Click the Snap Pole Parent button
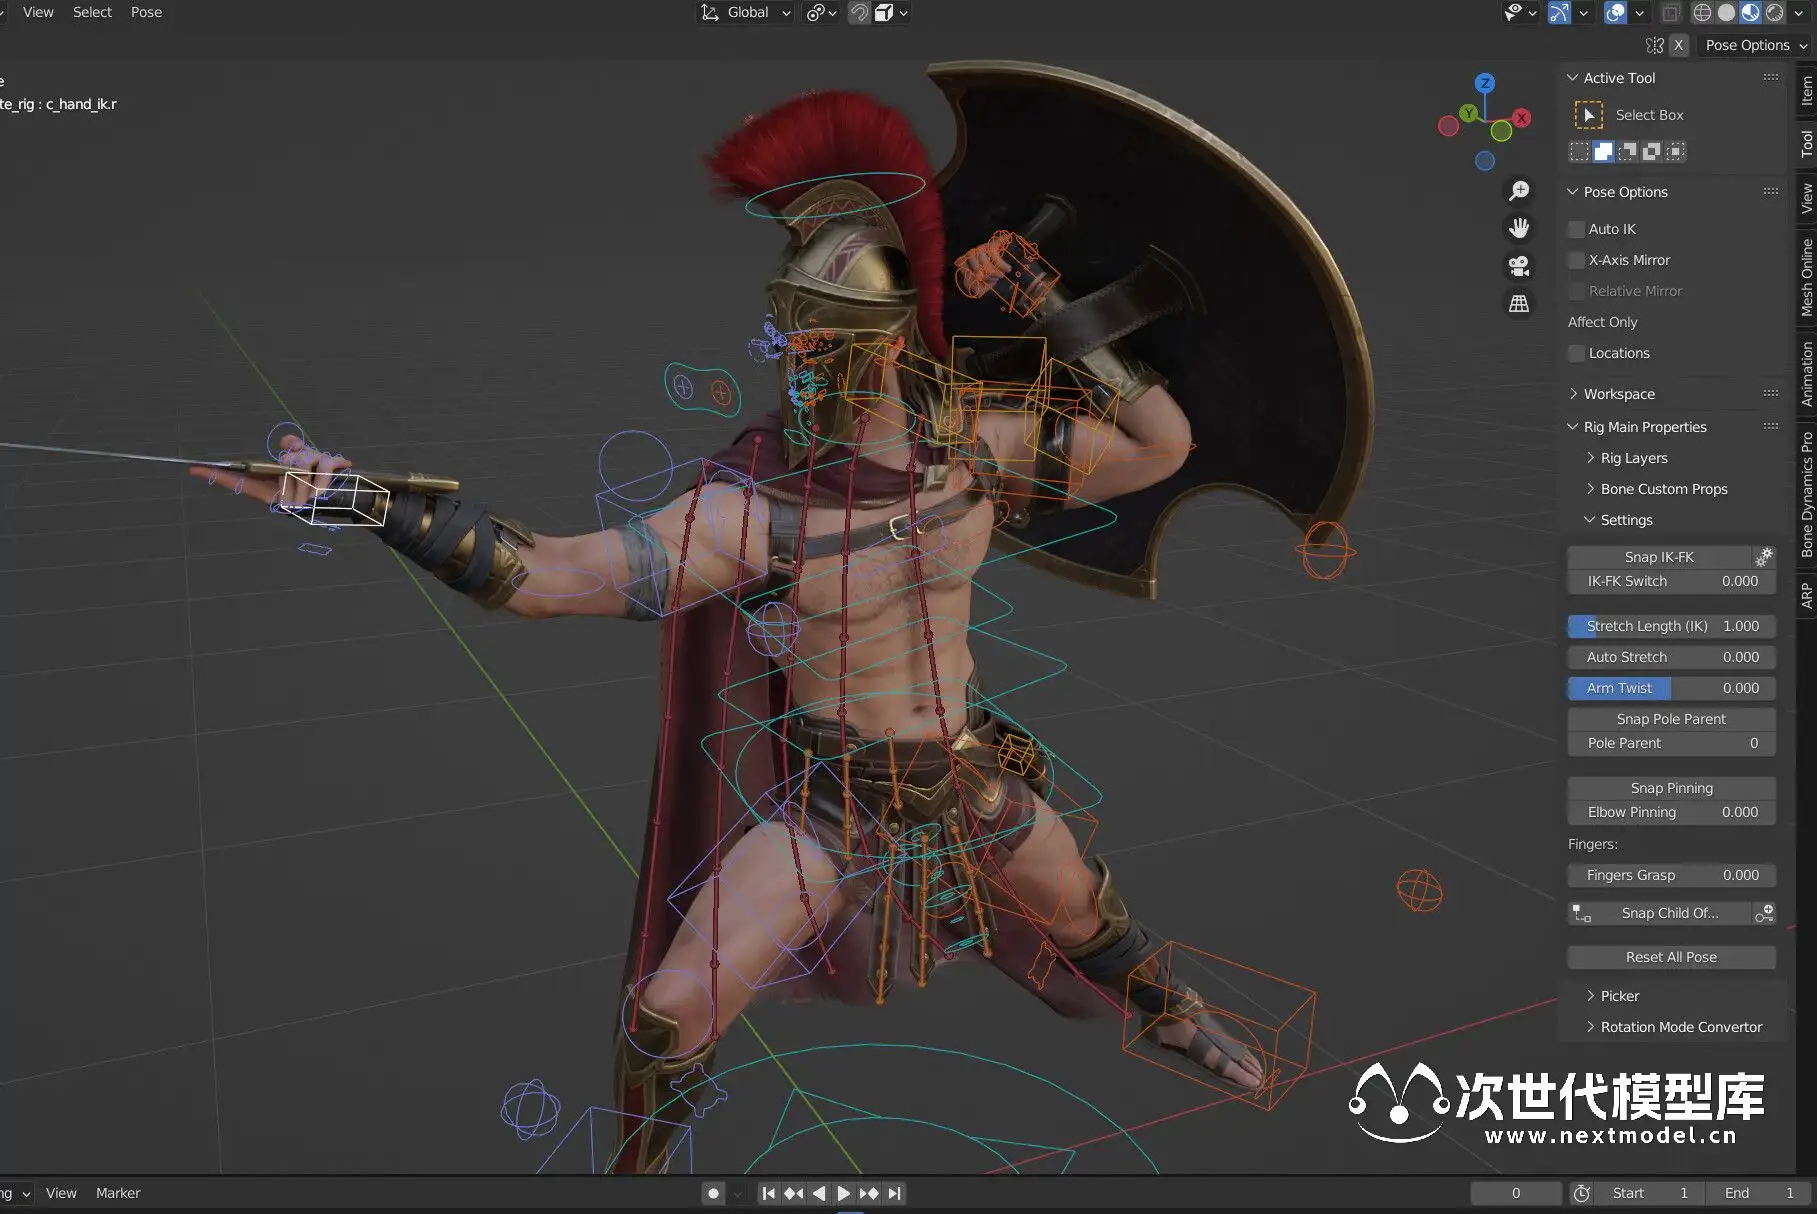This screenshot has width=1817, height=1214. [x=1670, y=719]
